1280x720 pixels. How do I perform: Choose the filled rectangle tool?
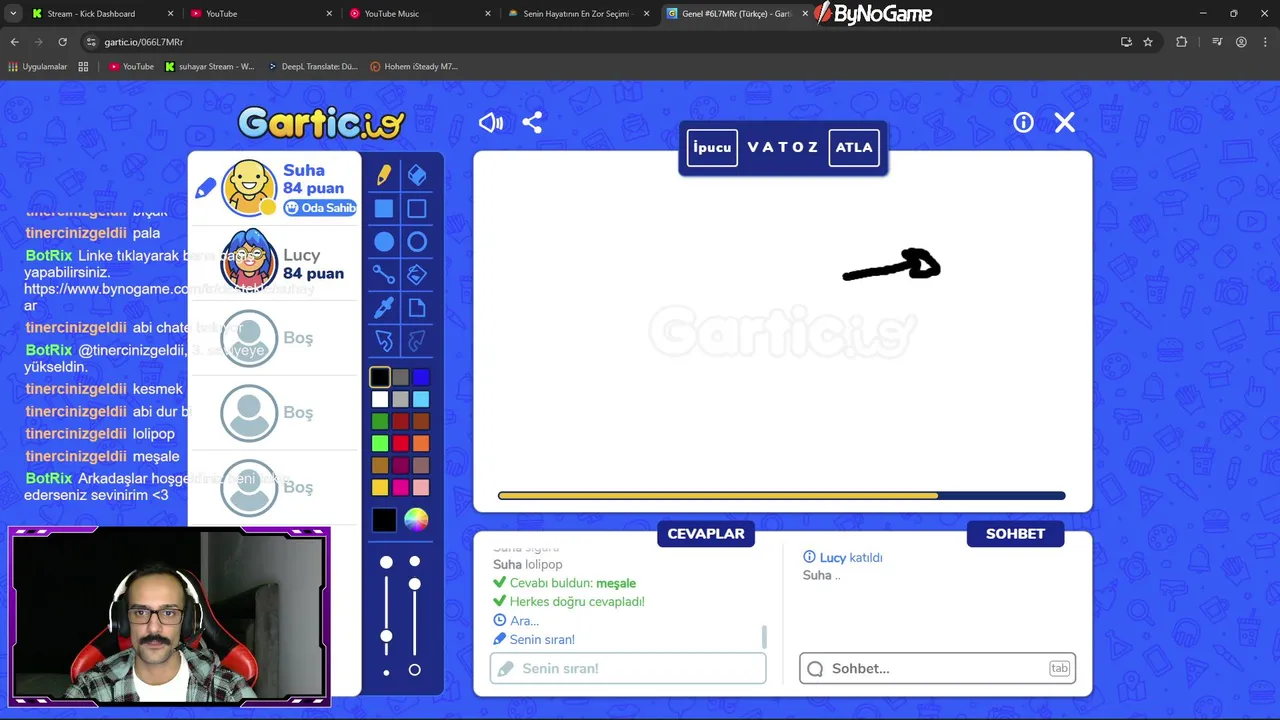(x=384, y=208)
